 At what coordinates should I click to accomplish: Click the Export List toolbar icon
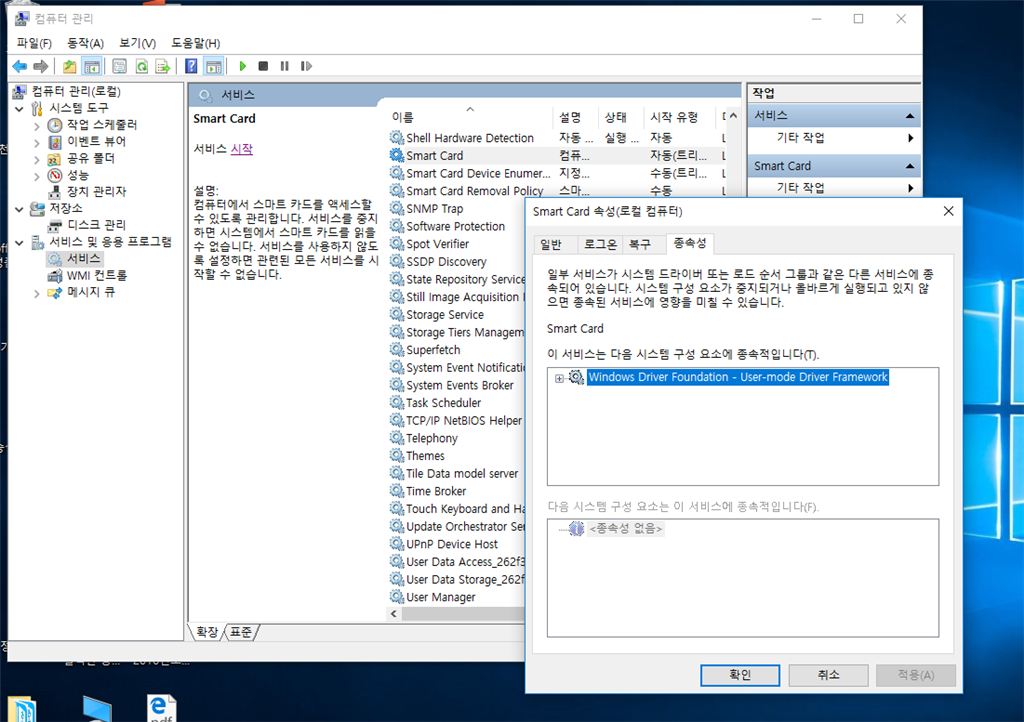tap(163, 66)
